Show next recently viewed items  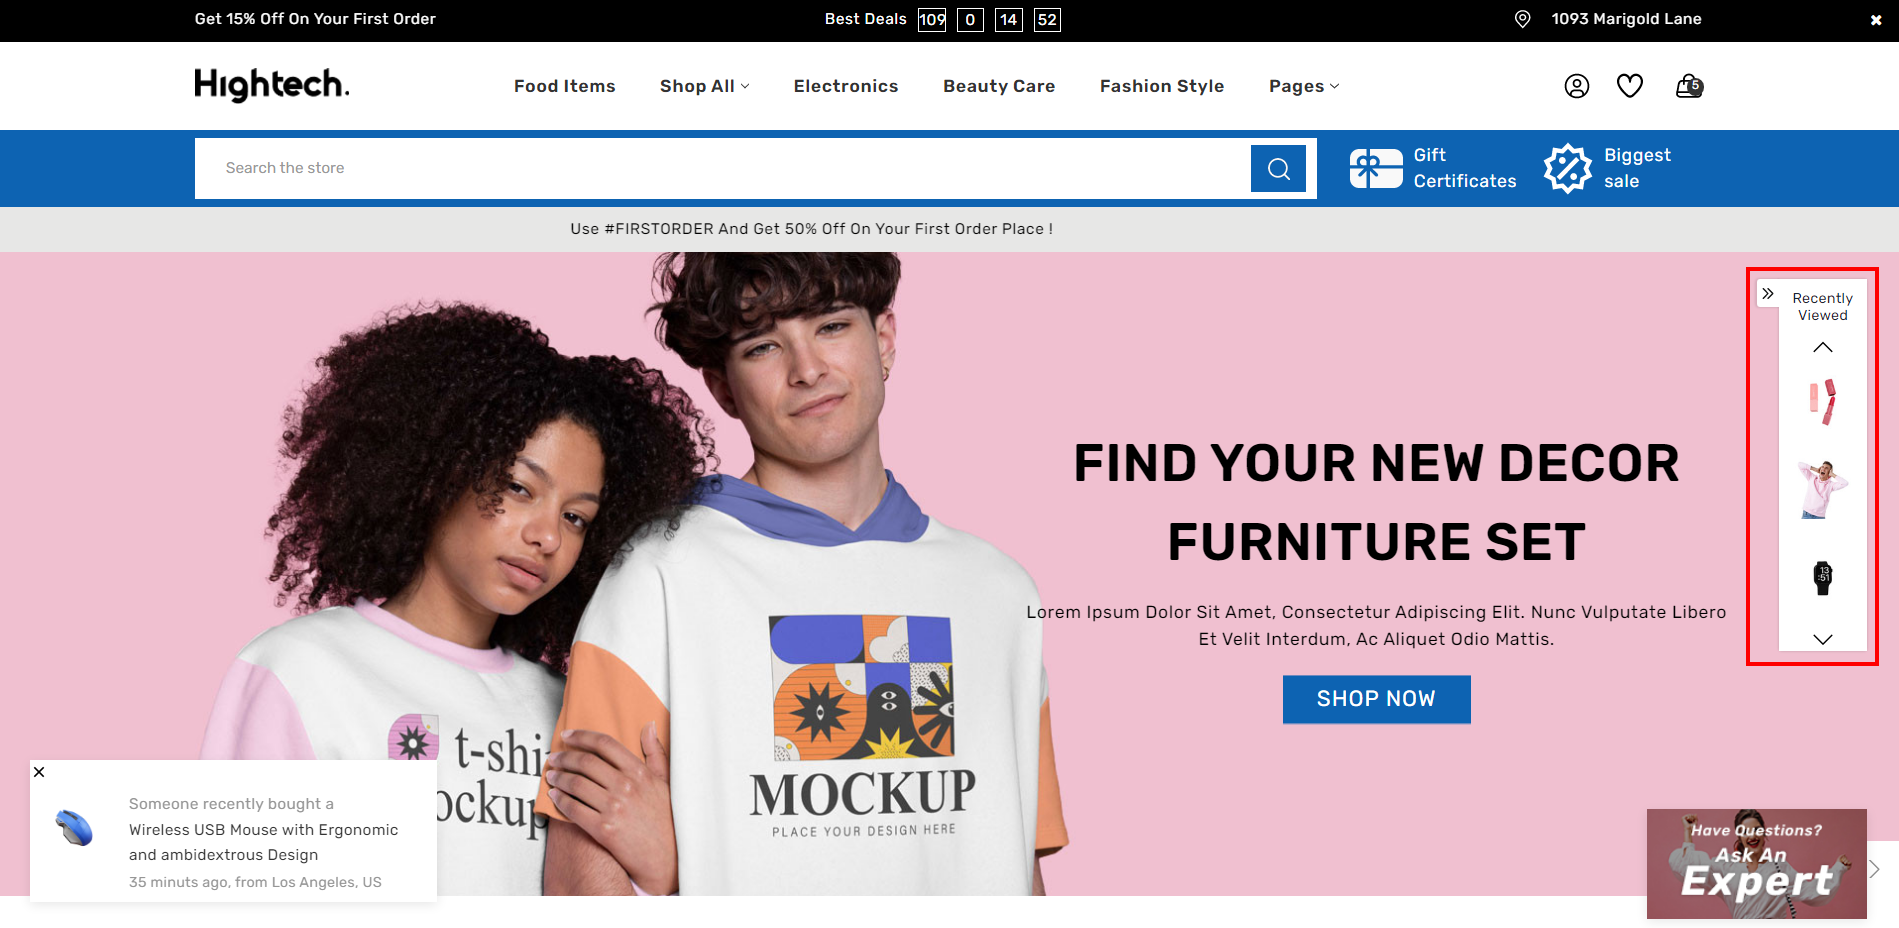tap(1823, 639)
